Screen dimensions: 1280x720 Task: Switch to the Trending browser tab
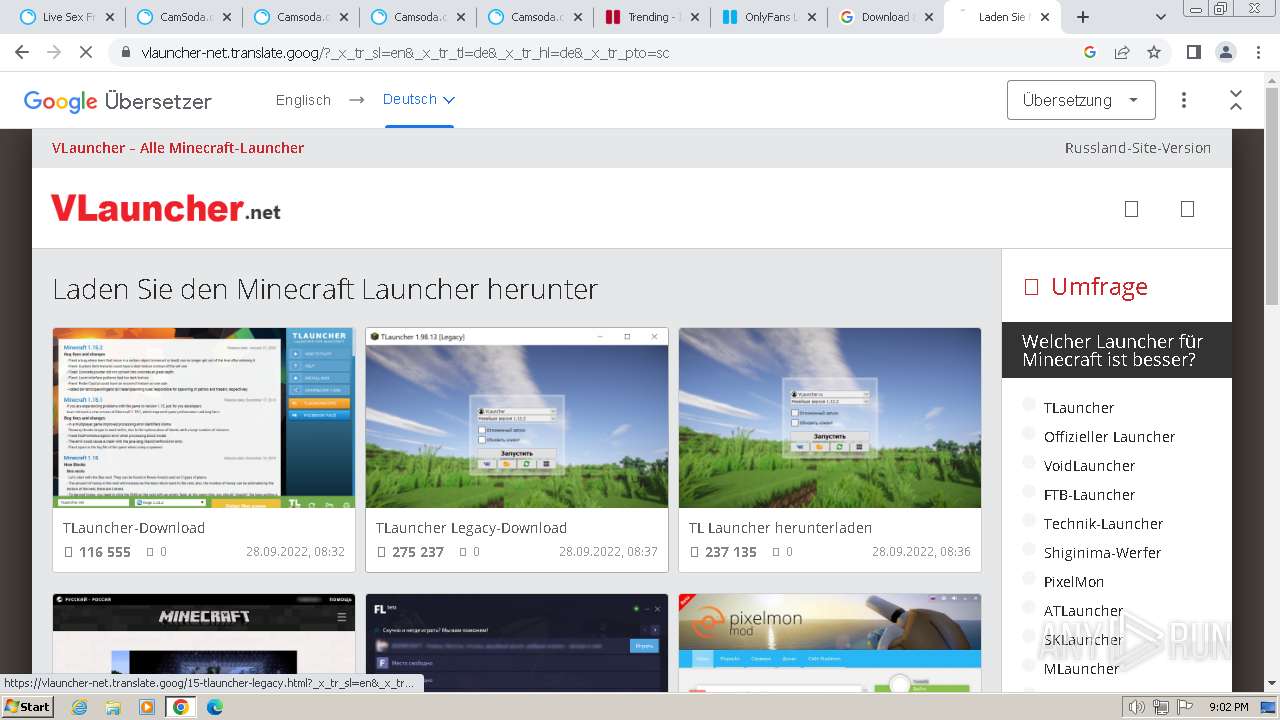click(x=650, y=17)
